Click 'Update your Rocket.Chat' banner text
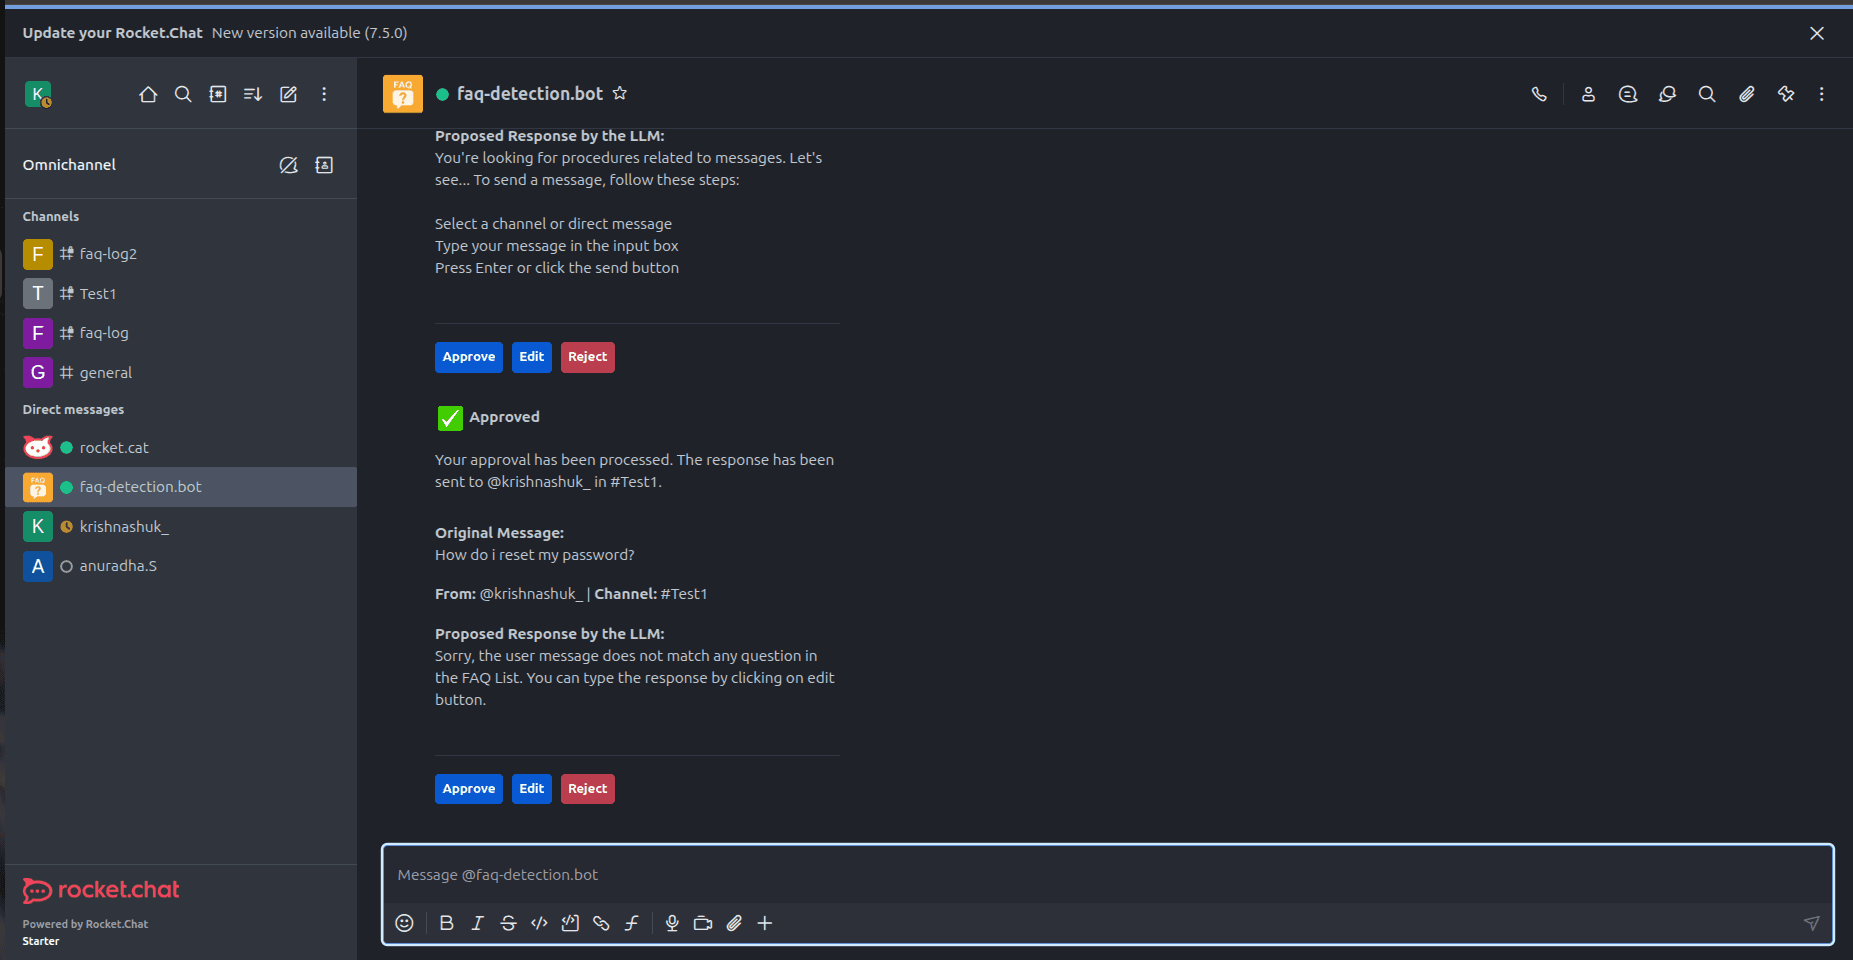The width and height of the screenshot is (1853, 960). point(112,33)
